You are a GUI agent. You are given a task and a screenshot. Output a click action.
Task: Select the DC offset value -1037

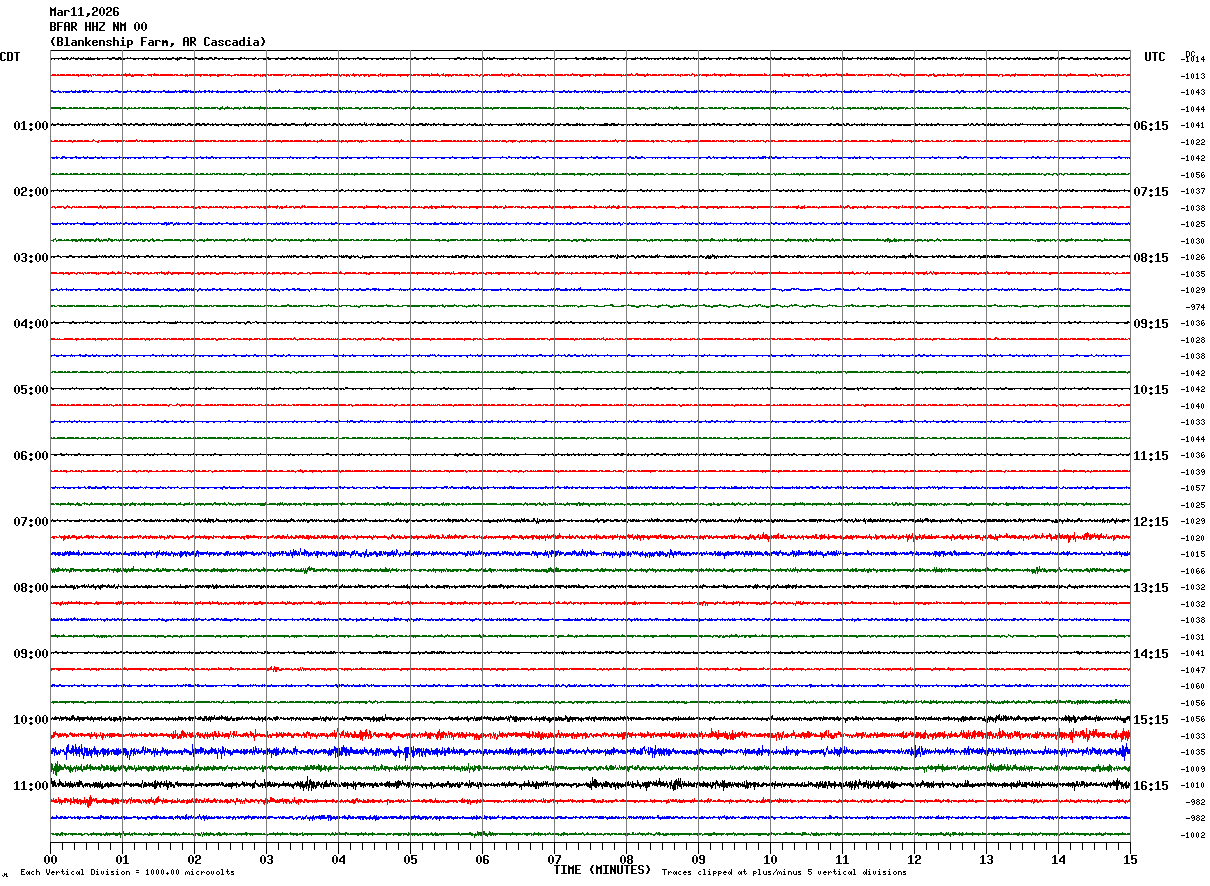coord(1193,191)
